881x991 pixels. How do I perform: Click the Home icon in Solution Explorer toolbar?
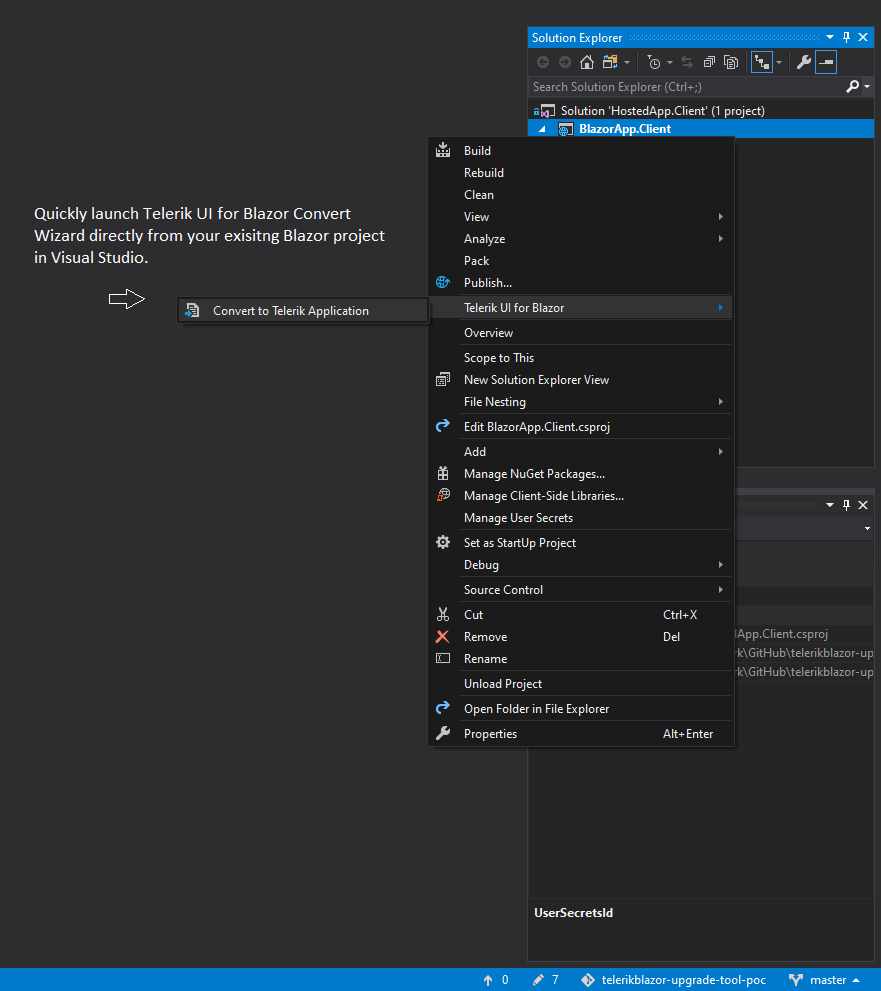coord(586,62)
